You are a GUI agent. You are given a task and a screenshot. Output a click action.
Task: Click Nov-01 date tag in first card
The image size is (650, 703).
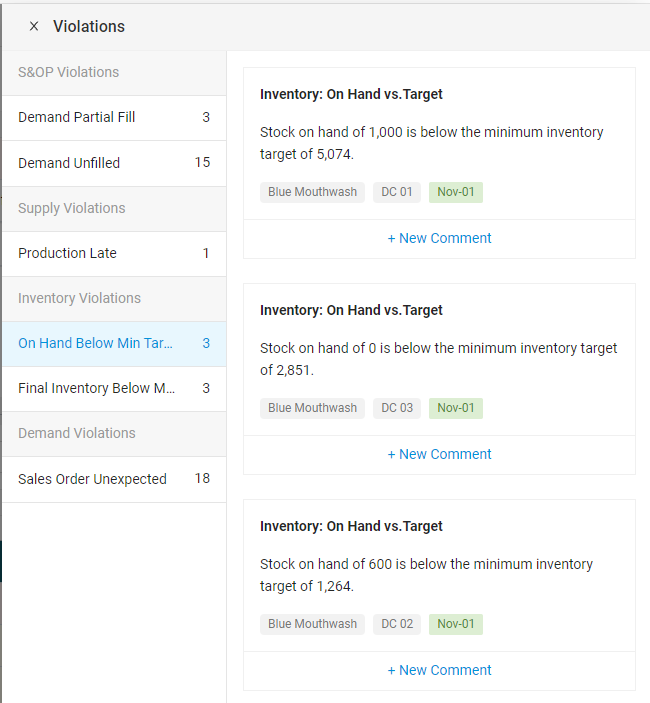tap(456, 192)
